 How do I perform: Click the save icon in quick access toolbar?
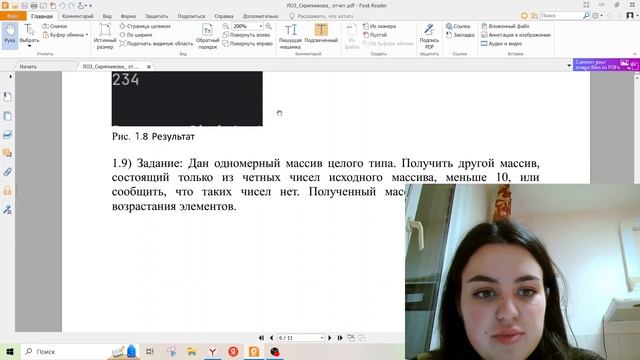click(x=24, y=5)
